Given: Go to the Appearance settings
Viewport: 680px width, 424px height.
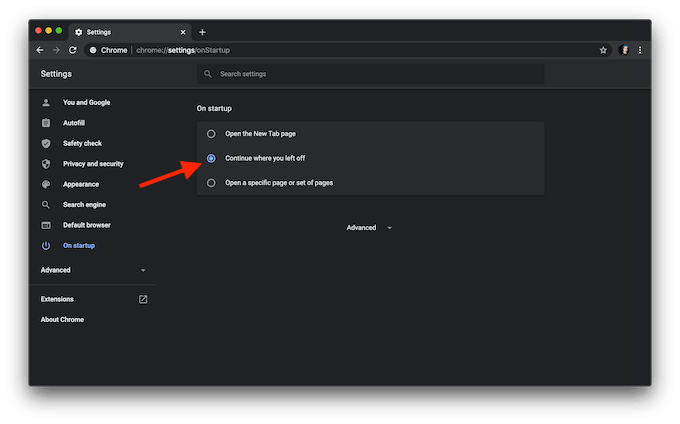Looking at the screenshot, I should pyautogui.click(x=81, y=184).
